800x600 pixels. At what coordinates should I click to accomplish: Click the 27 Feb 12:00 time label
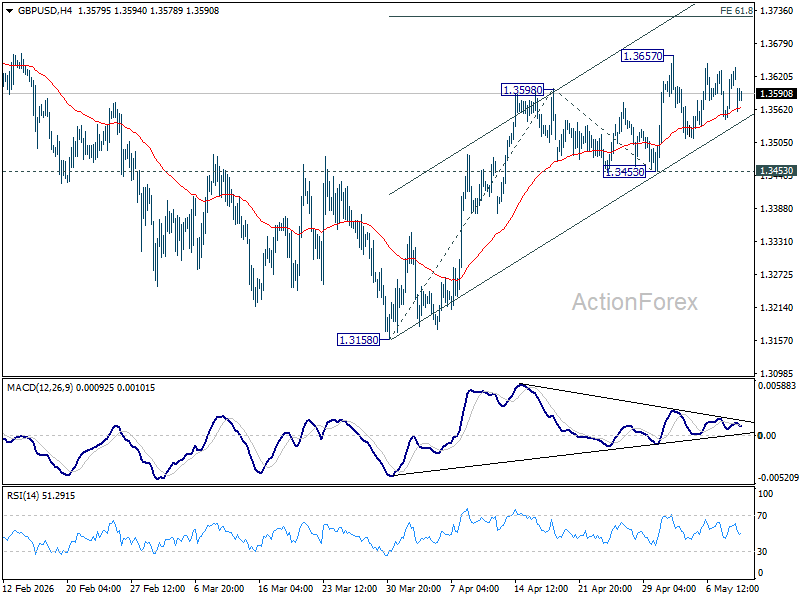tap(158, 589)
